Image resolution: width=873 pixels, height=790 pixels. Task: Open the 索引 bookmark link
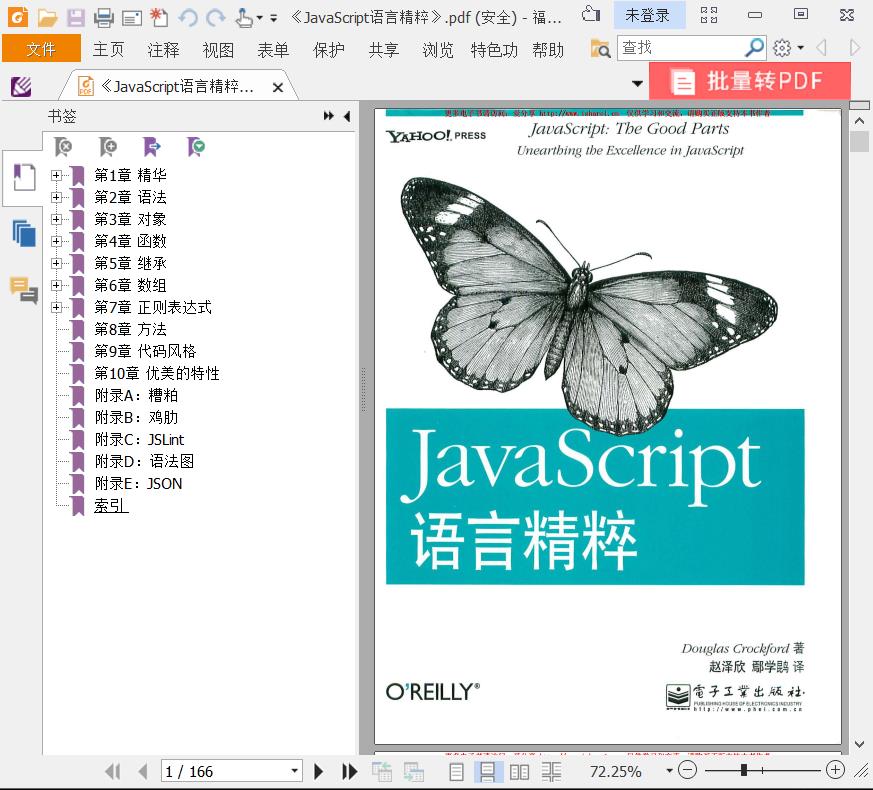tap(111, 506)
